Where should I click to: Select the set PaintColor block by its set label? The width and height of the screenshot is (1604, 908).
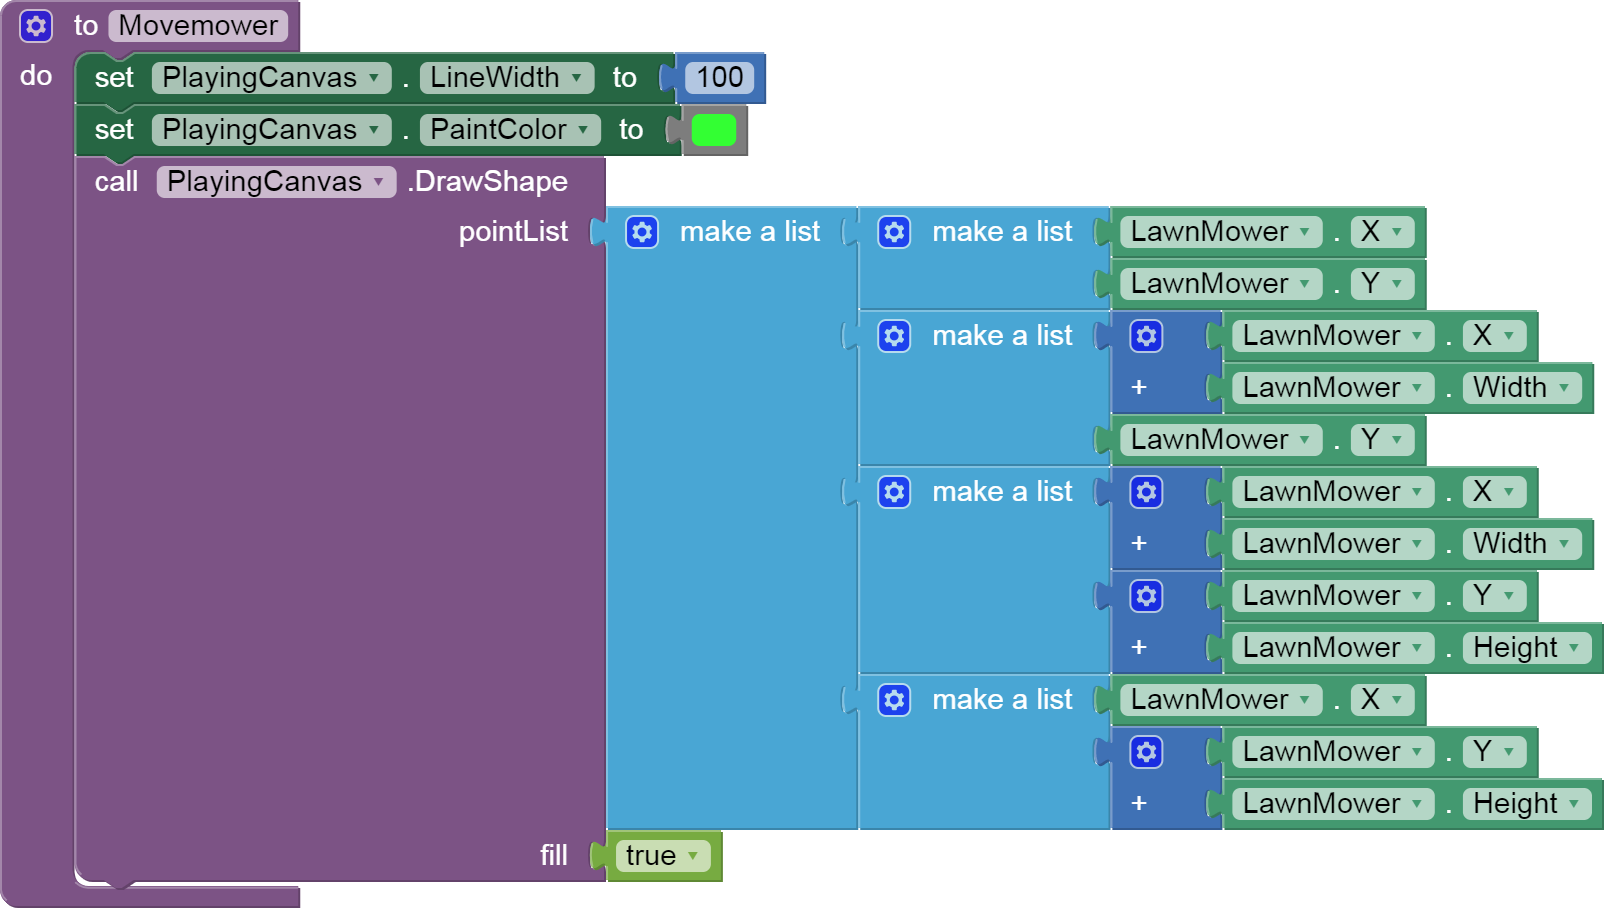(114, 130)
